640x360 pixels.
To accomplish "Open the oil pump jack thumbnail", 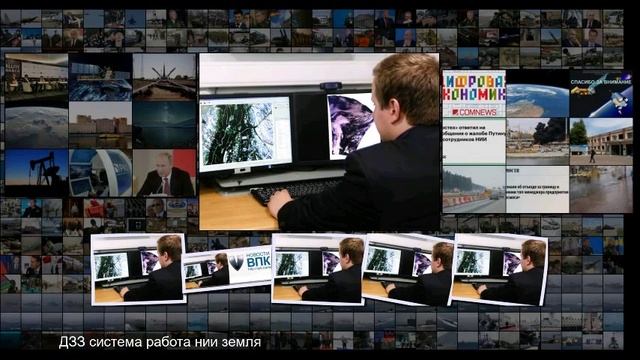I will tap(36, 173).
